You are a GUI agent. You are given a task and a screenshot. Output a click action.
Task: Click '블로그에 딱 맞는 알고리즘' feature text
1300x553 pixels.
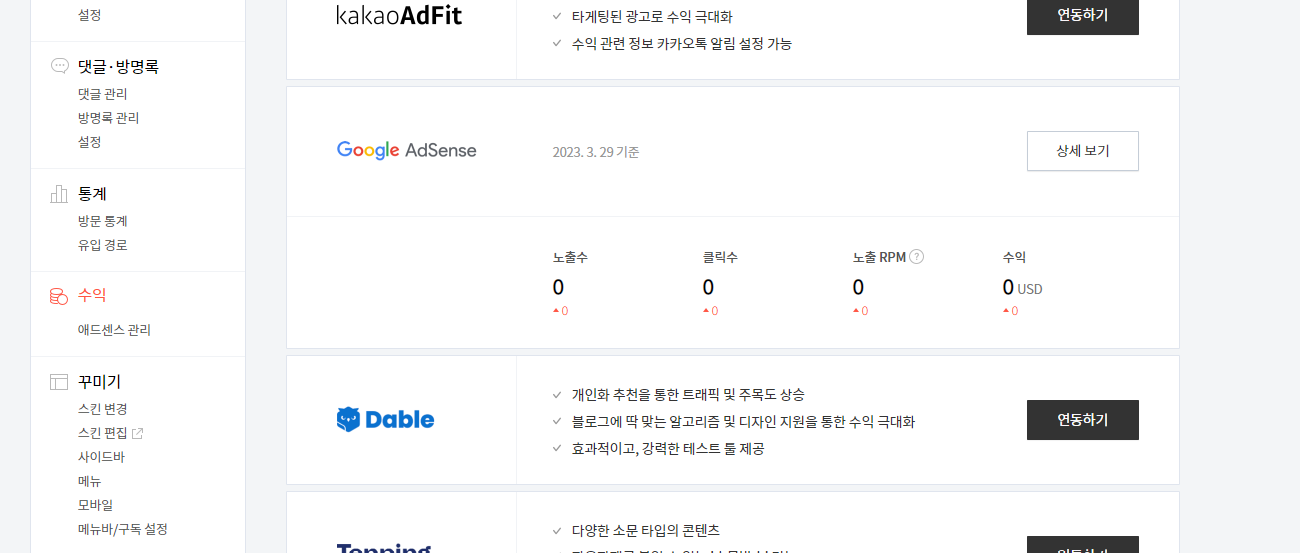pyautogui.click(x=743, y=422)
